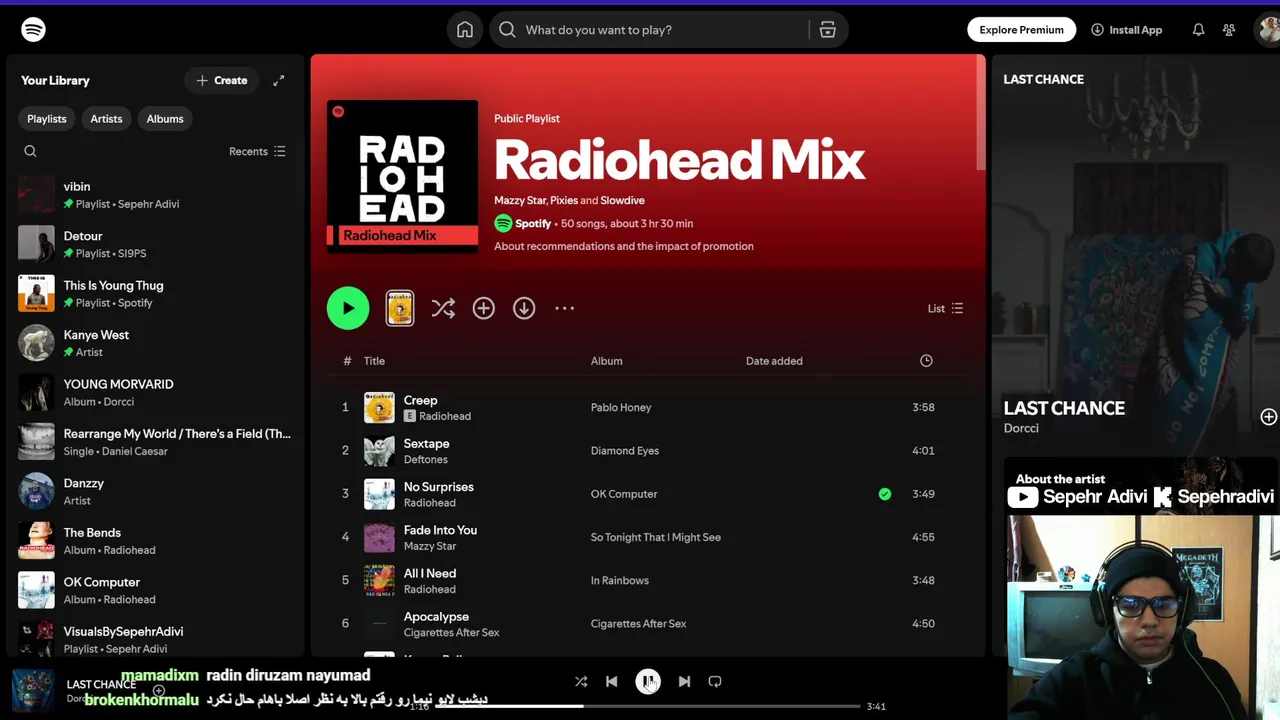Add LAST CHANCE to Liked Songs
The width and height of the screenshot is (1280, 720).
tap(1269, 417)
